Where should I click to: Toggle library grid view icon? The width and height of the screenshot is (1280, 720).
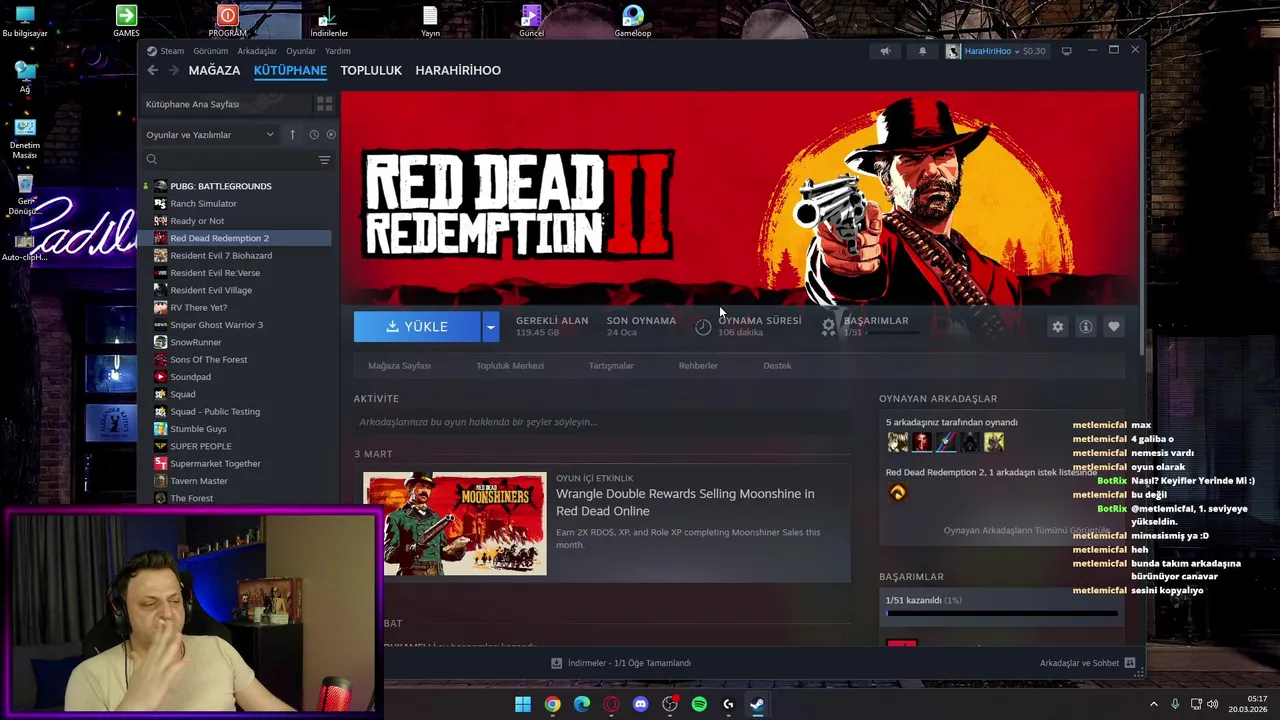(324, 104)
